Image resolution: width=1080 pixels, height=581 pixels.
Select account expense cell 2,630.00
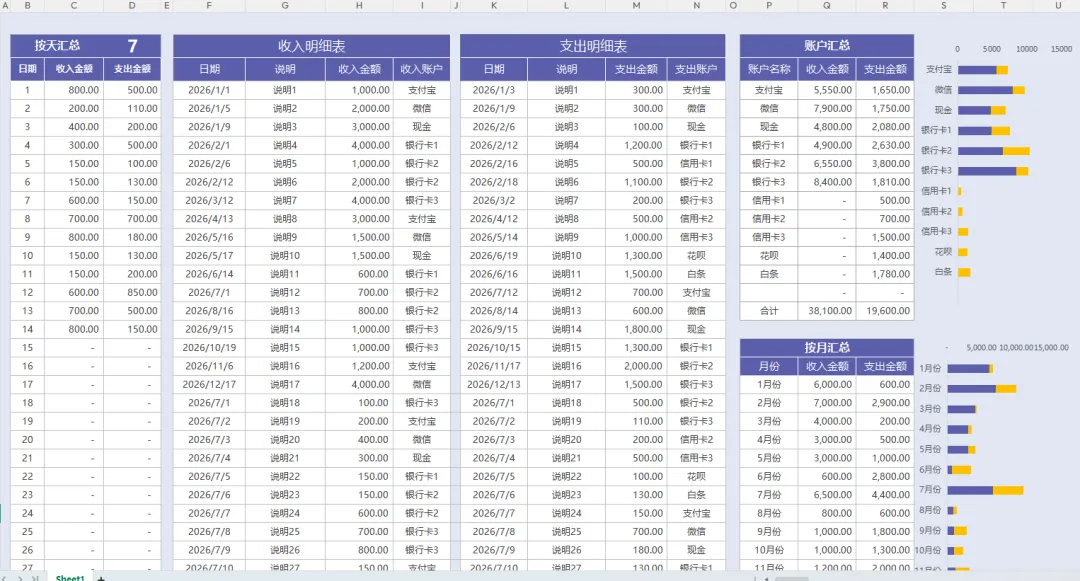pos(885,145)
